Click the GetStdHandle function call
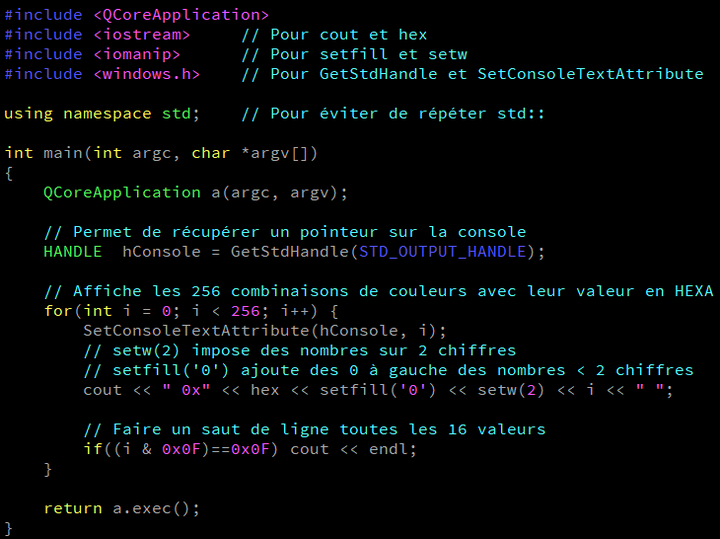The width and height of the screenshot is (720, 539). tap(289, 252)
